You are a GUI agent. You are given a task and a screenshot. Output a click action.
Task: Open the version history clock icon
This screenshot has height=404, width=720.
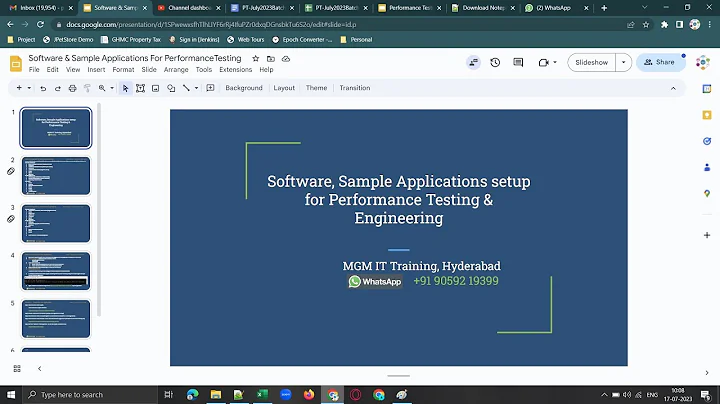495,62
